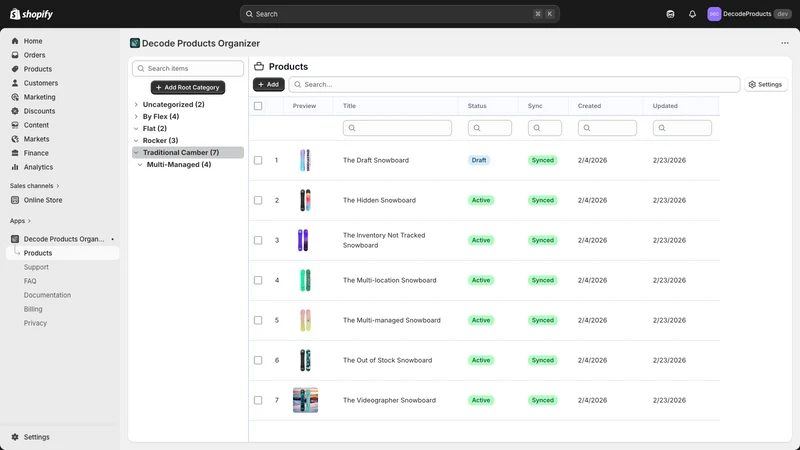800x450 pixels.
Task: Check The Inventory Not Tracked Snowboard checkbox
Action: (258, 240)
